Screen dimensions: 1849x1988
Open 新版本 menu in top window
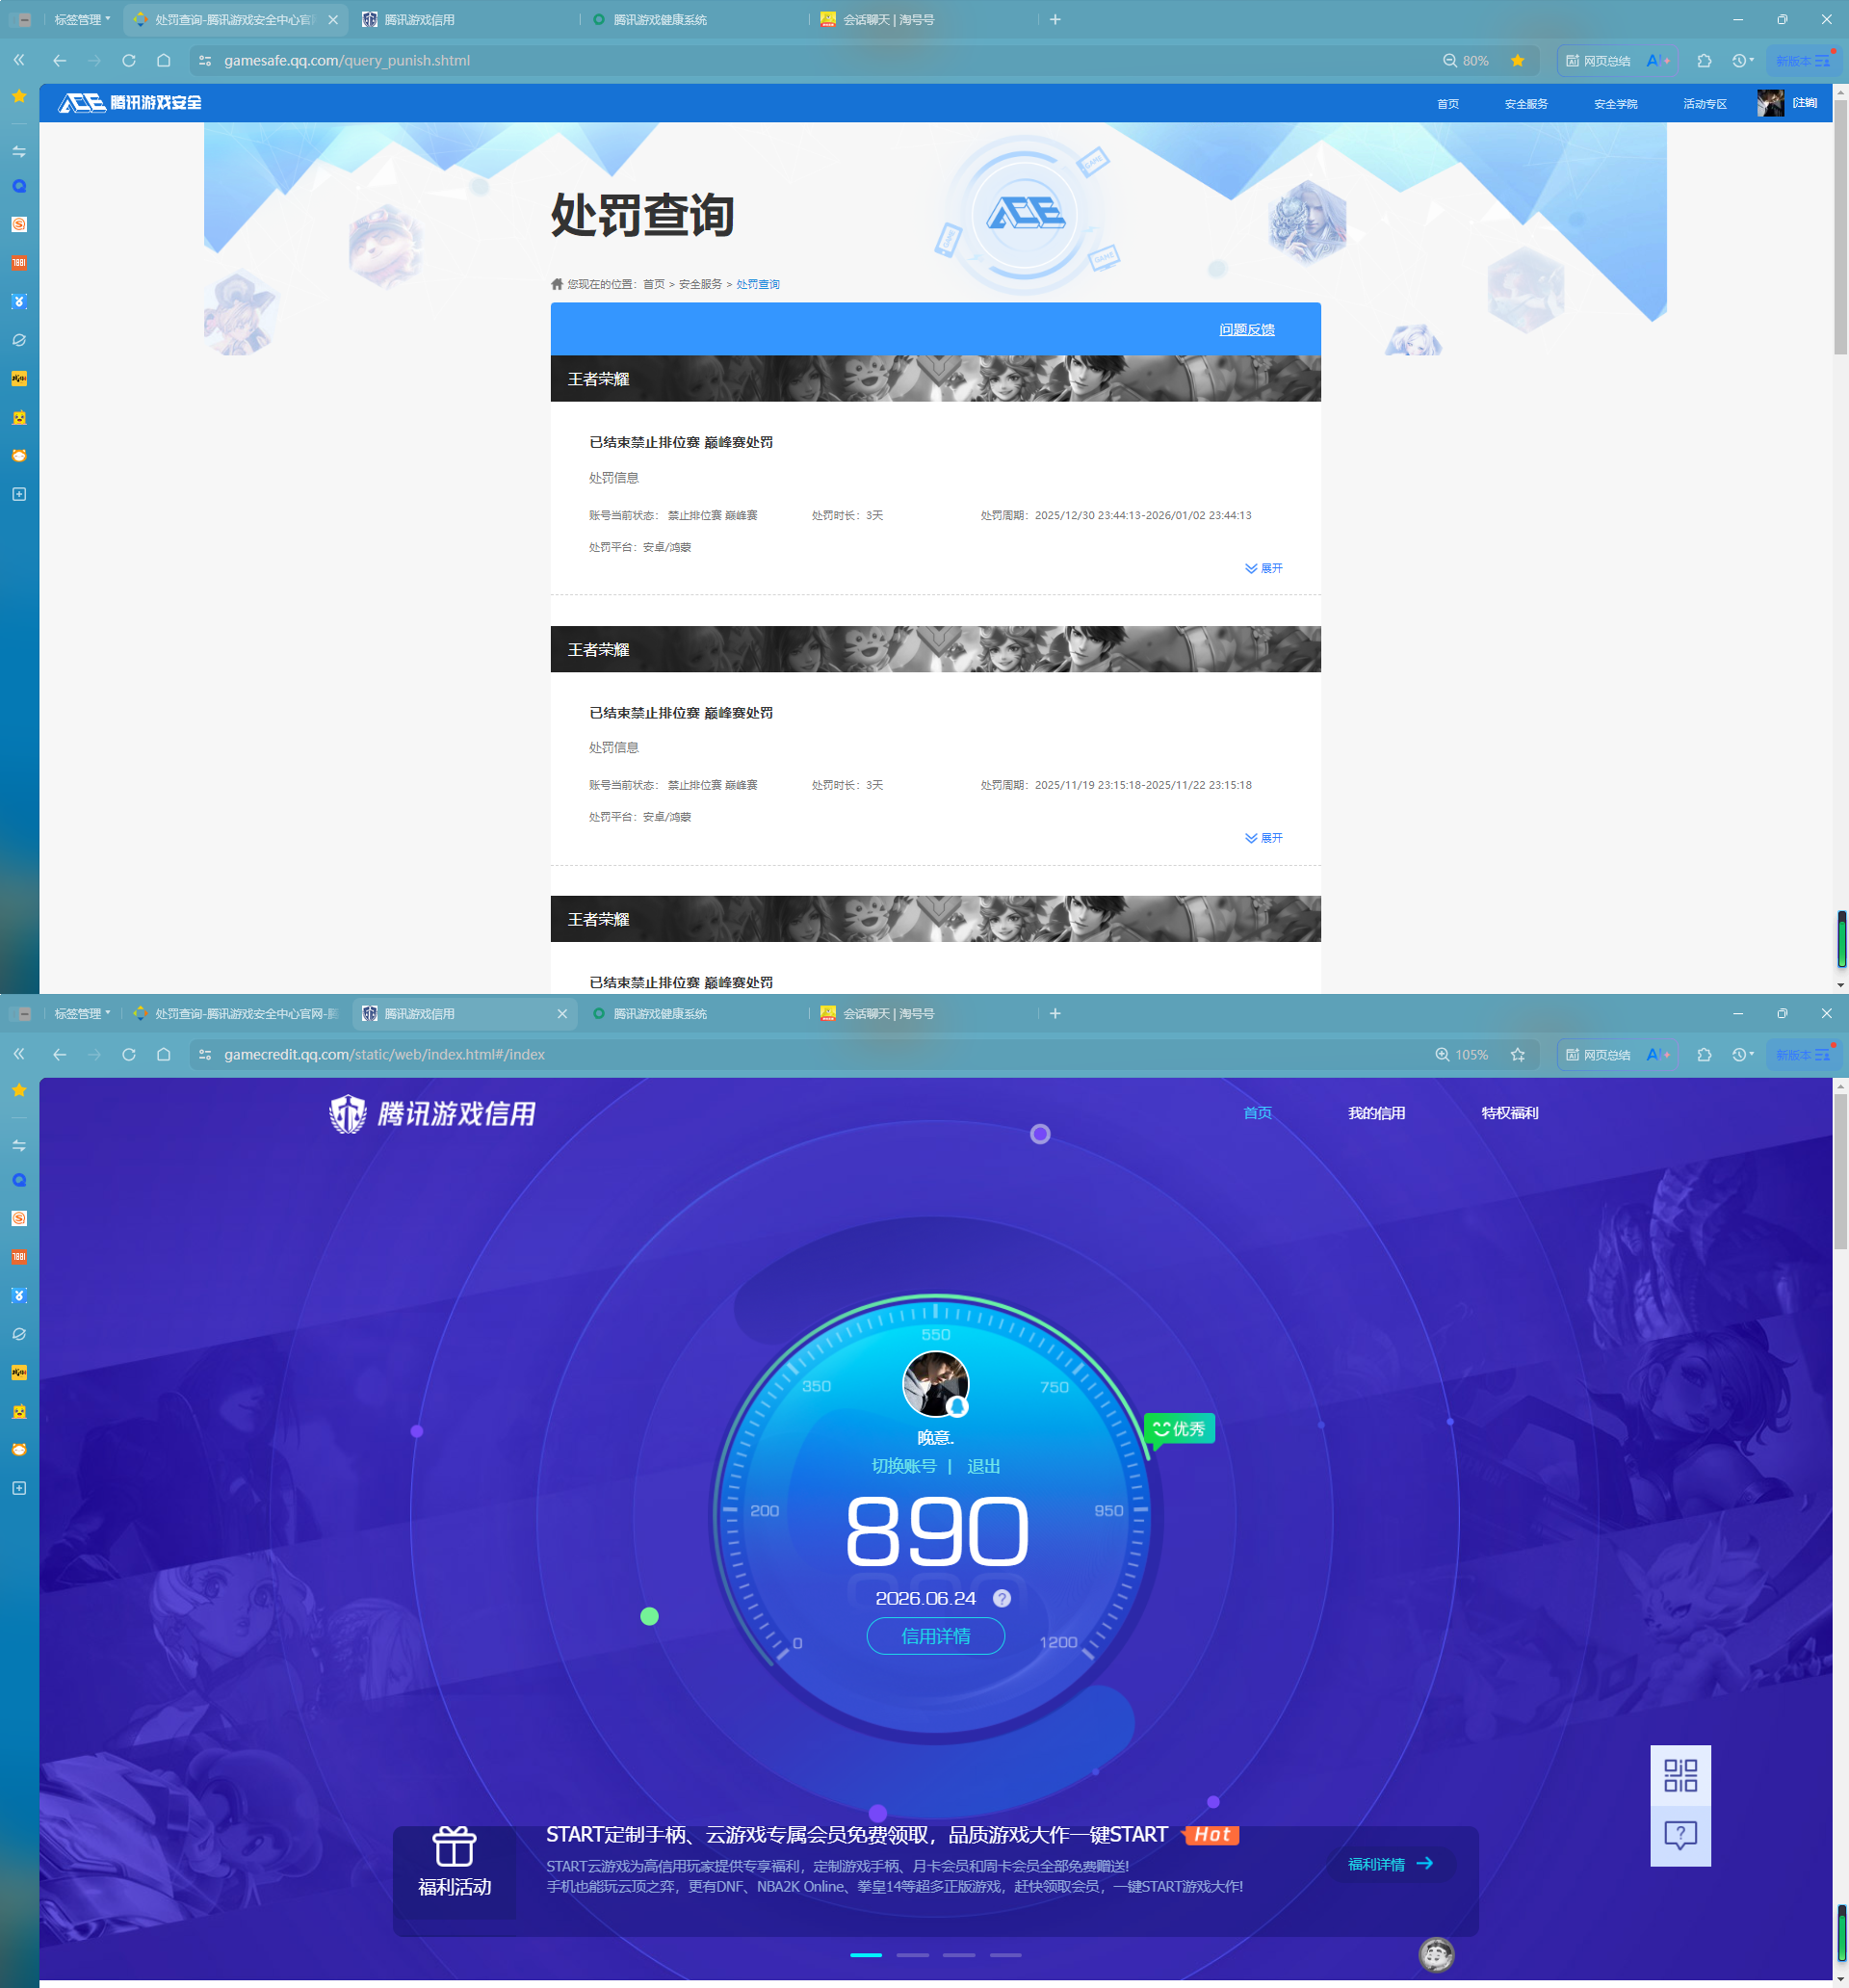(1803, 60)
